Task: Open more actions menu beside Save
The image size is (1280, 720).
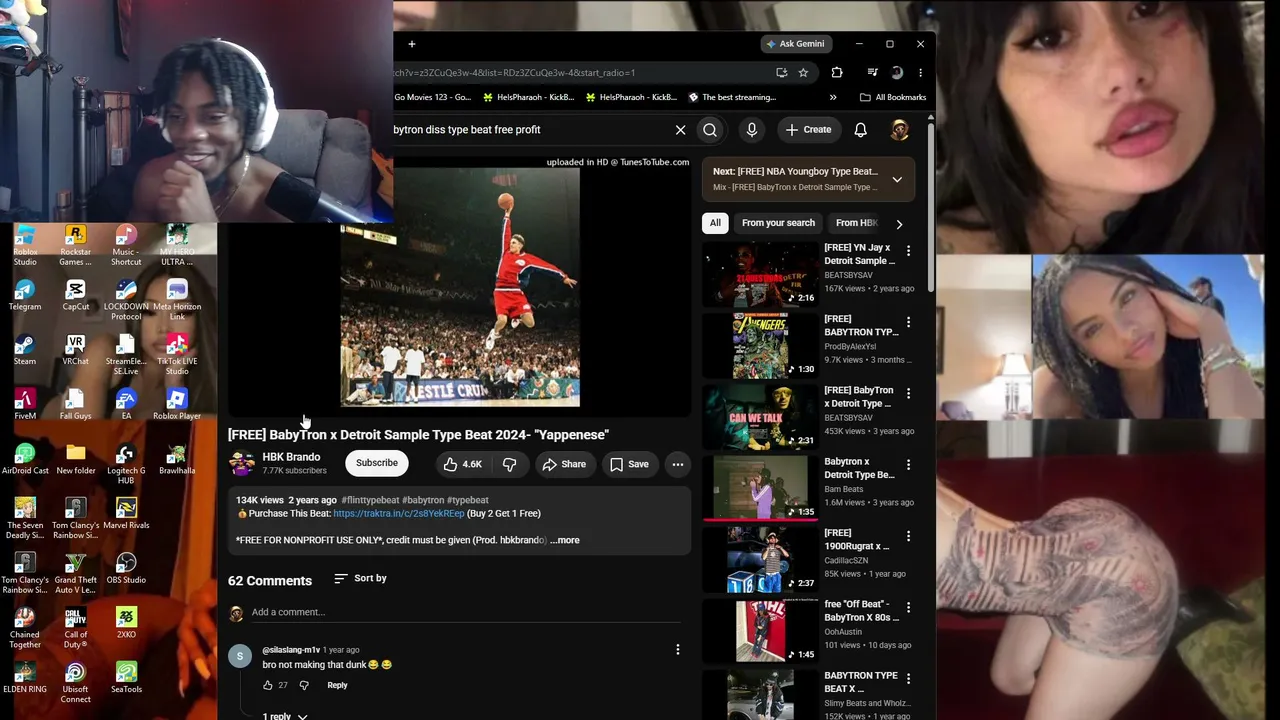Action: tap(678, 464)
